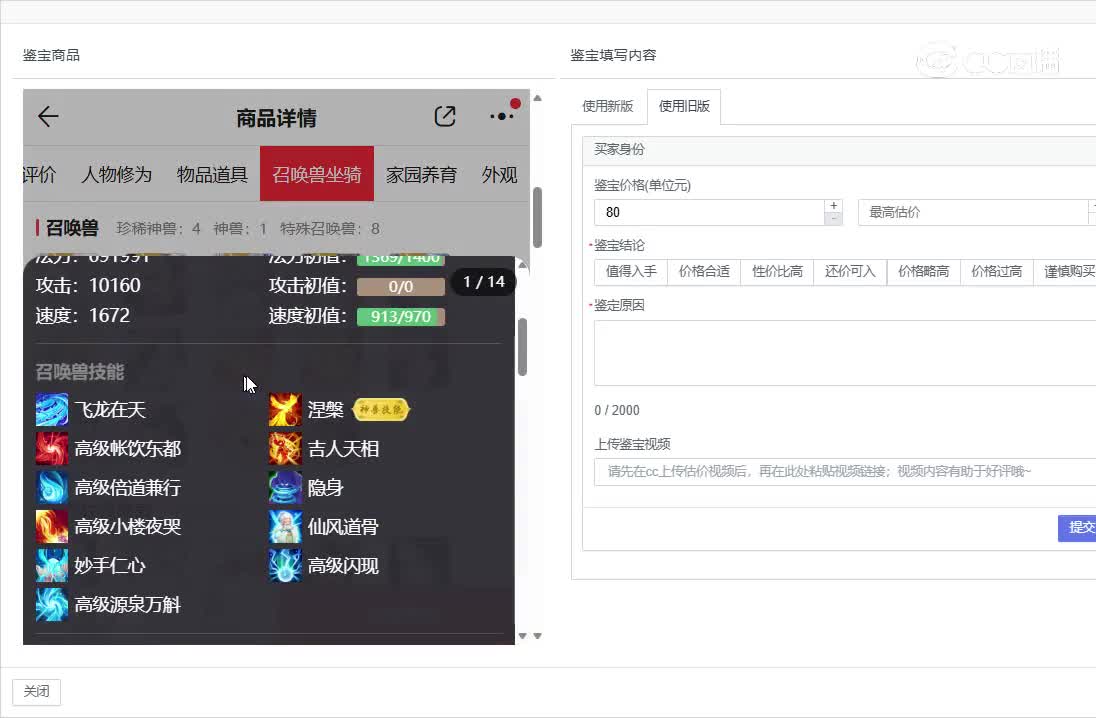This screenshot has width=1096, height=718.
Task: Switch to the 使用新版 tab
Action: (x=607, y=106)
